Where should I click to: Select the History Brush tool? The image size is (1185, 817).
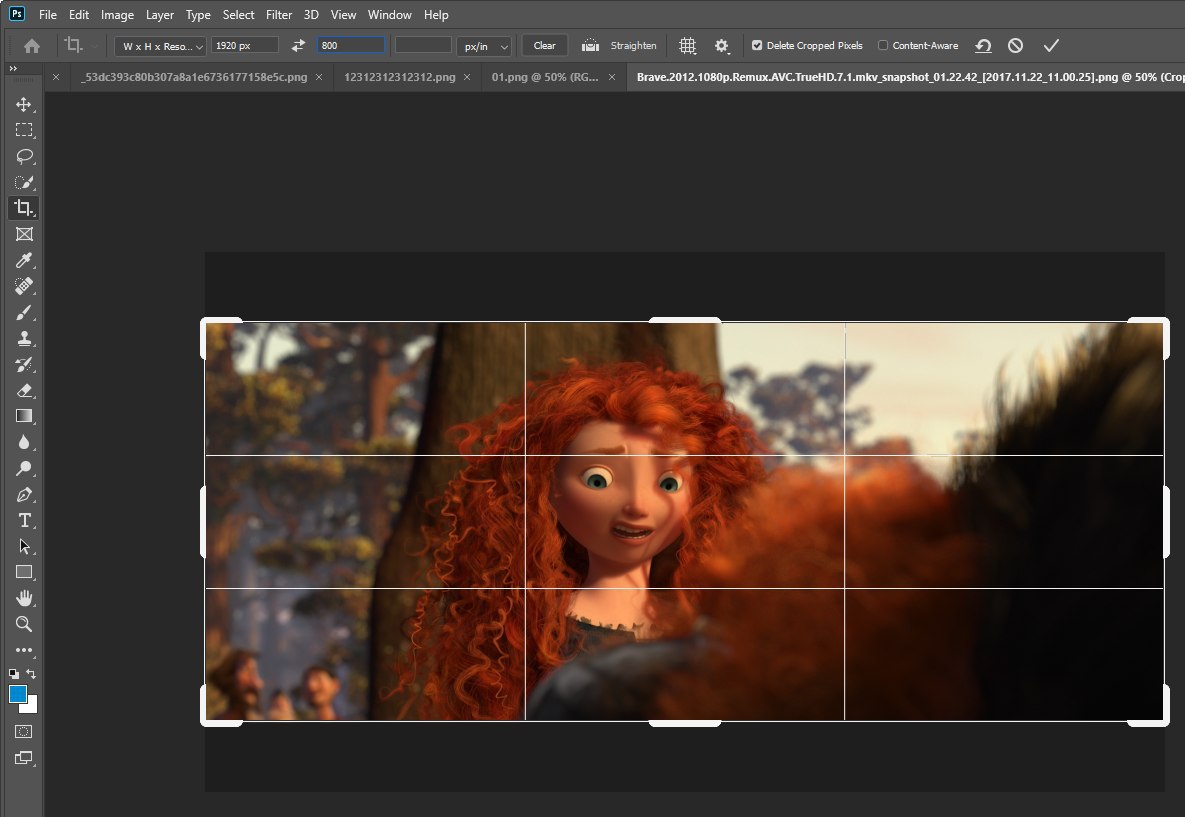(x=23, y=364)
